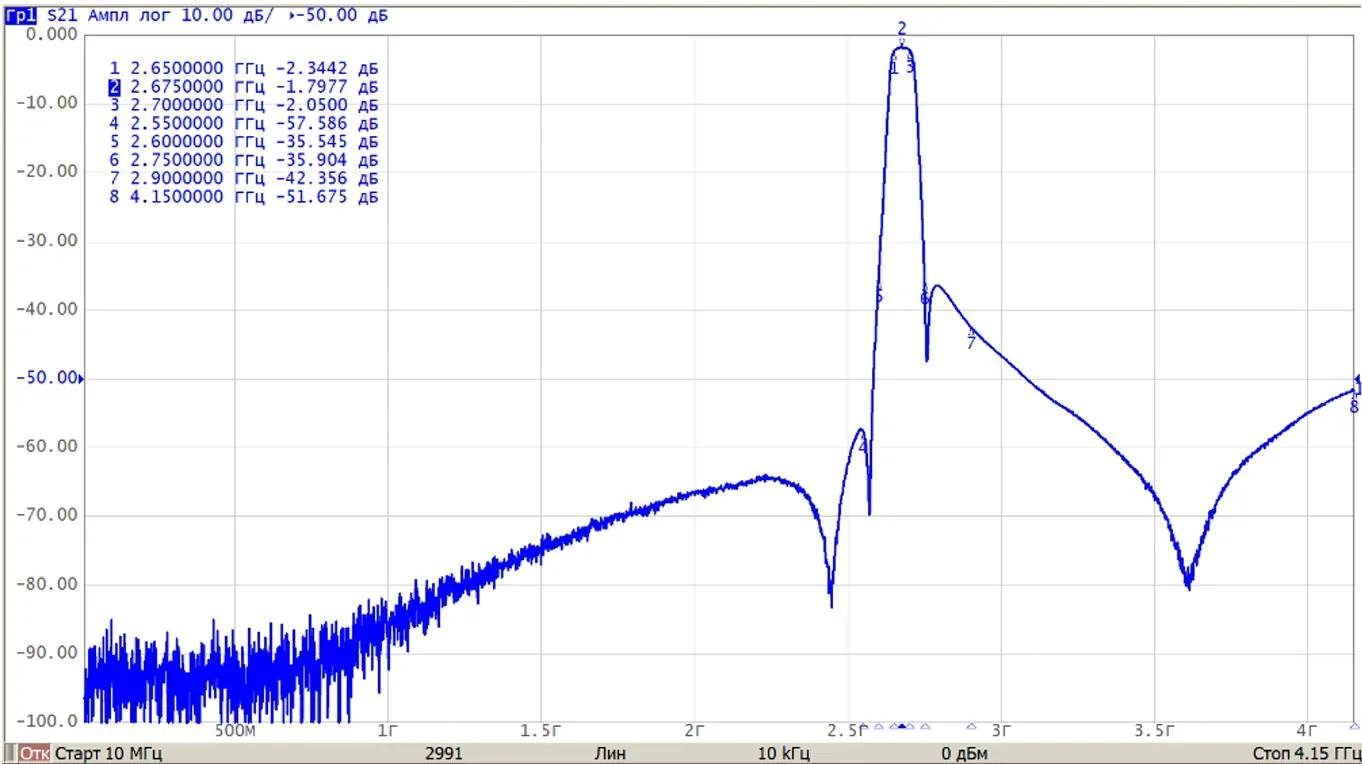Select marker 1 row at 2.6500000 ГГц
1362x764 pixels.
click(x=244, y=69)
